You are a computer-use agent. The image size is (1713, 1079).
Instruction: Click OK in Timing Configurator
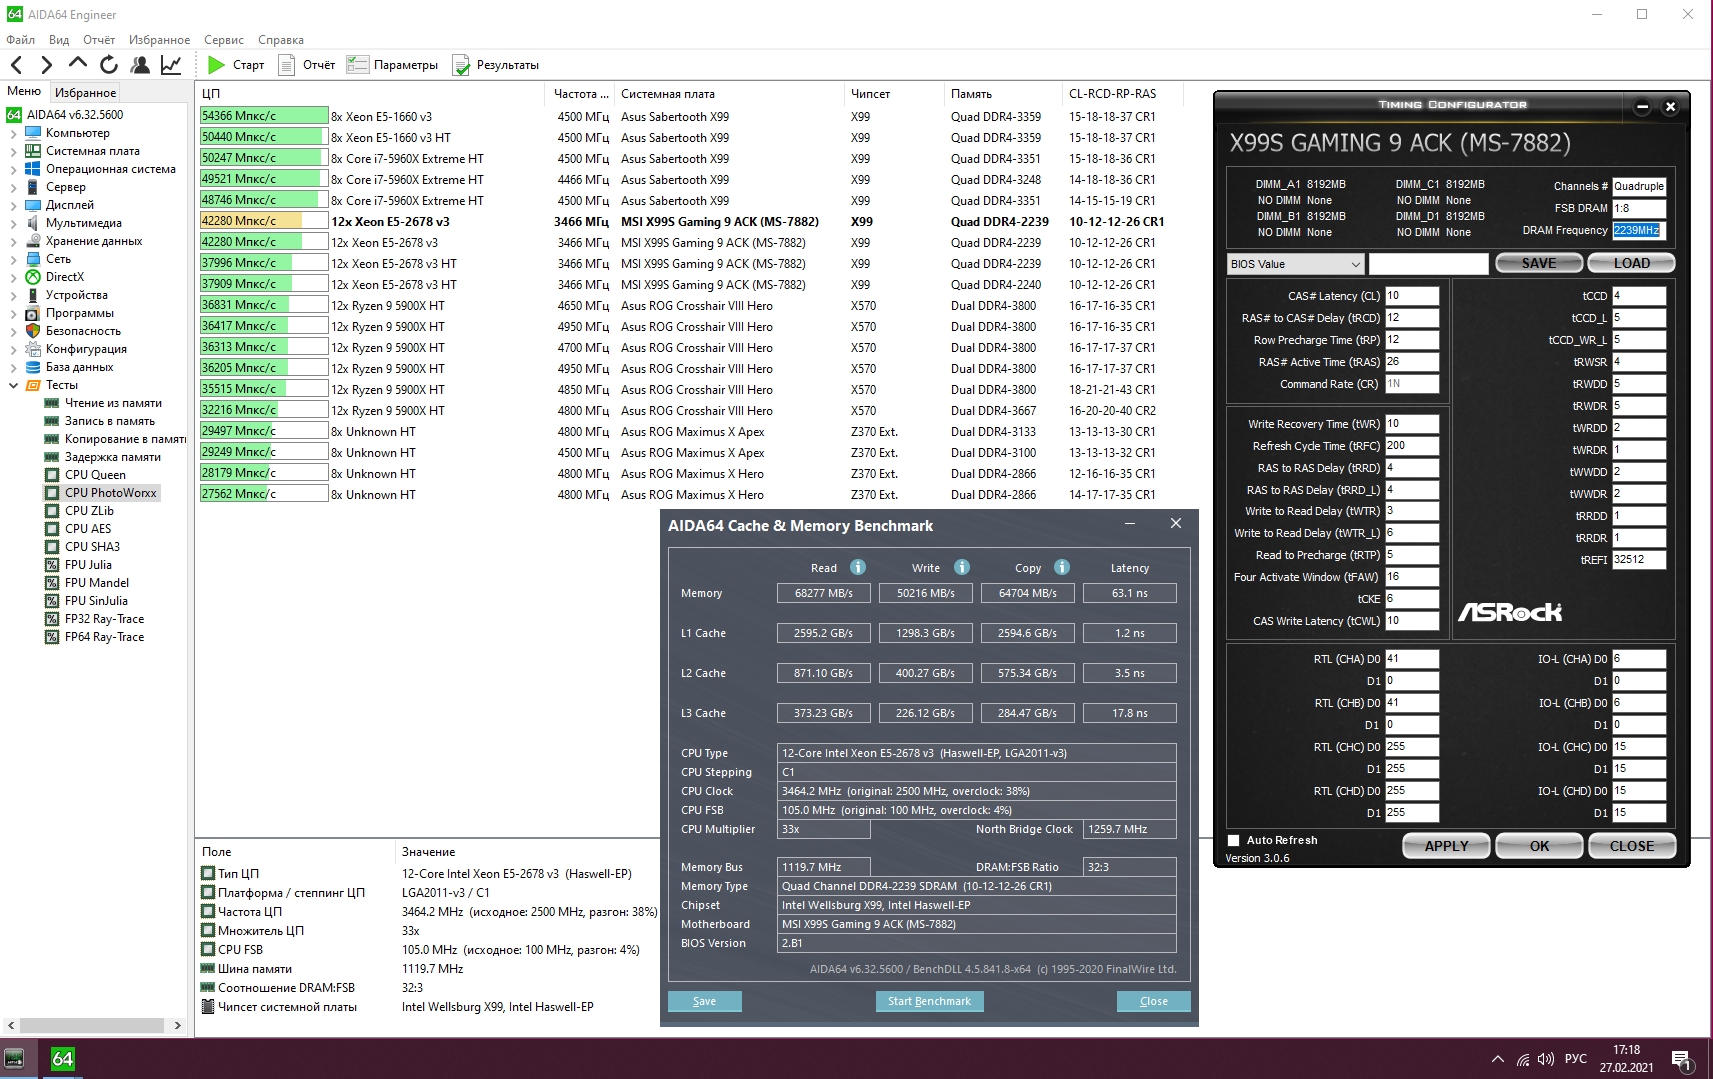(x=1539, y=846)
